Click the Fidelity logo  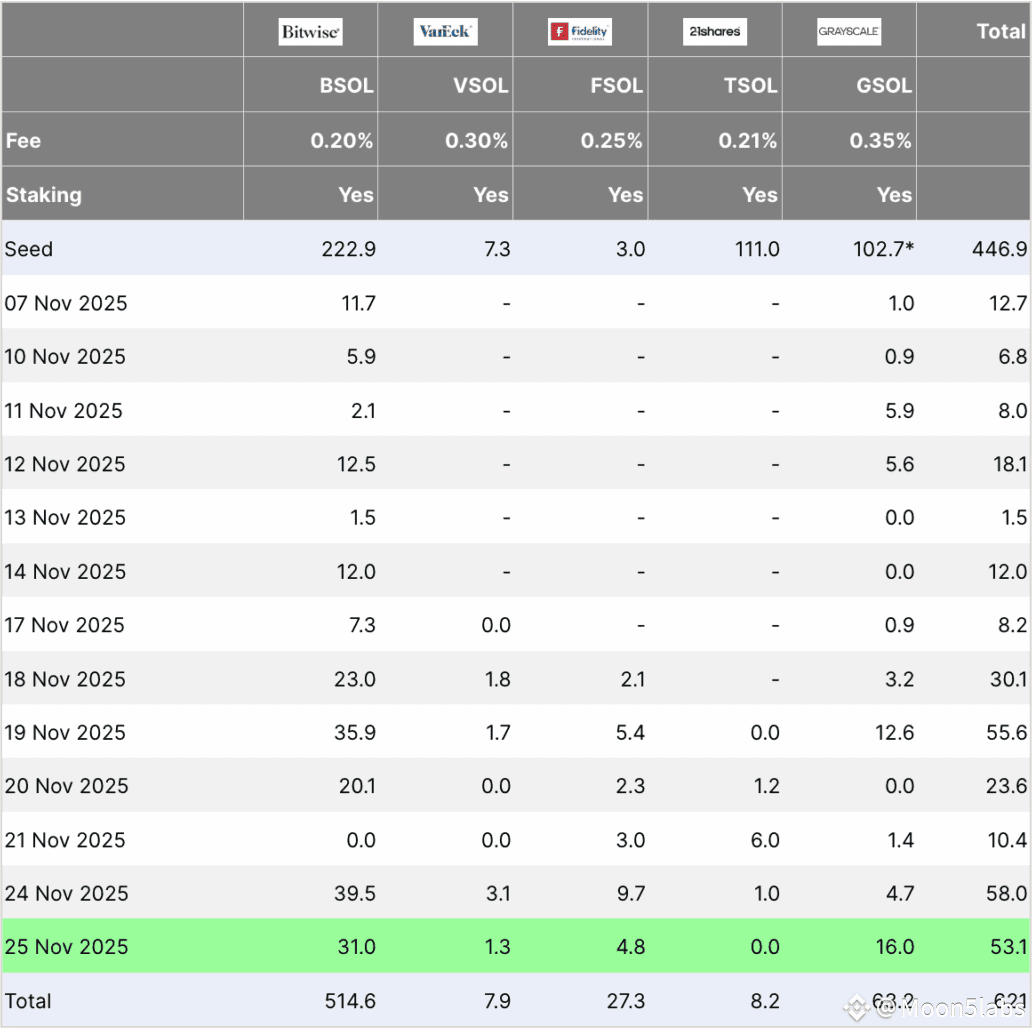pyautogui.click(x=580, y=31)
